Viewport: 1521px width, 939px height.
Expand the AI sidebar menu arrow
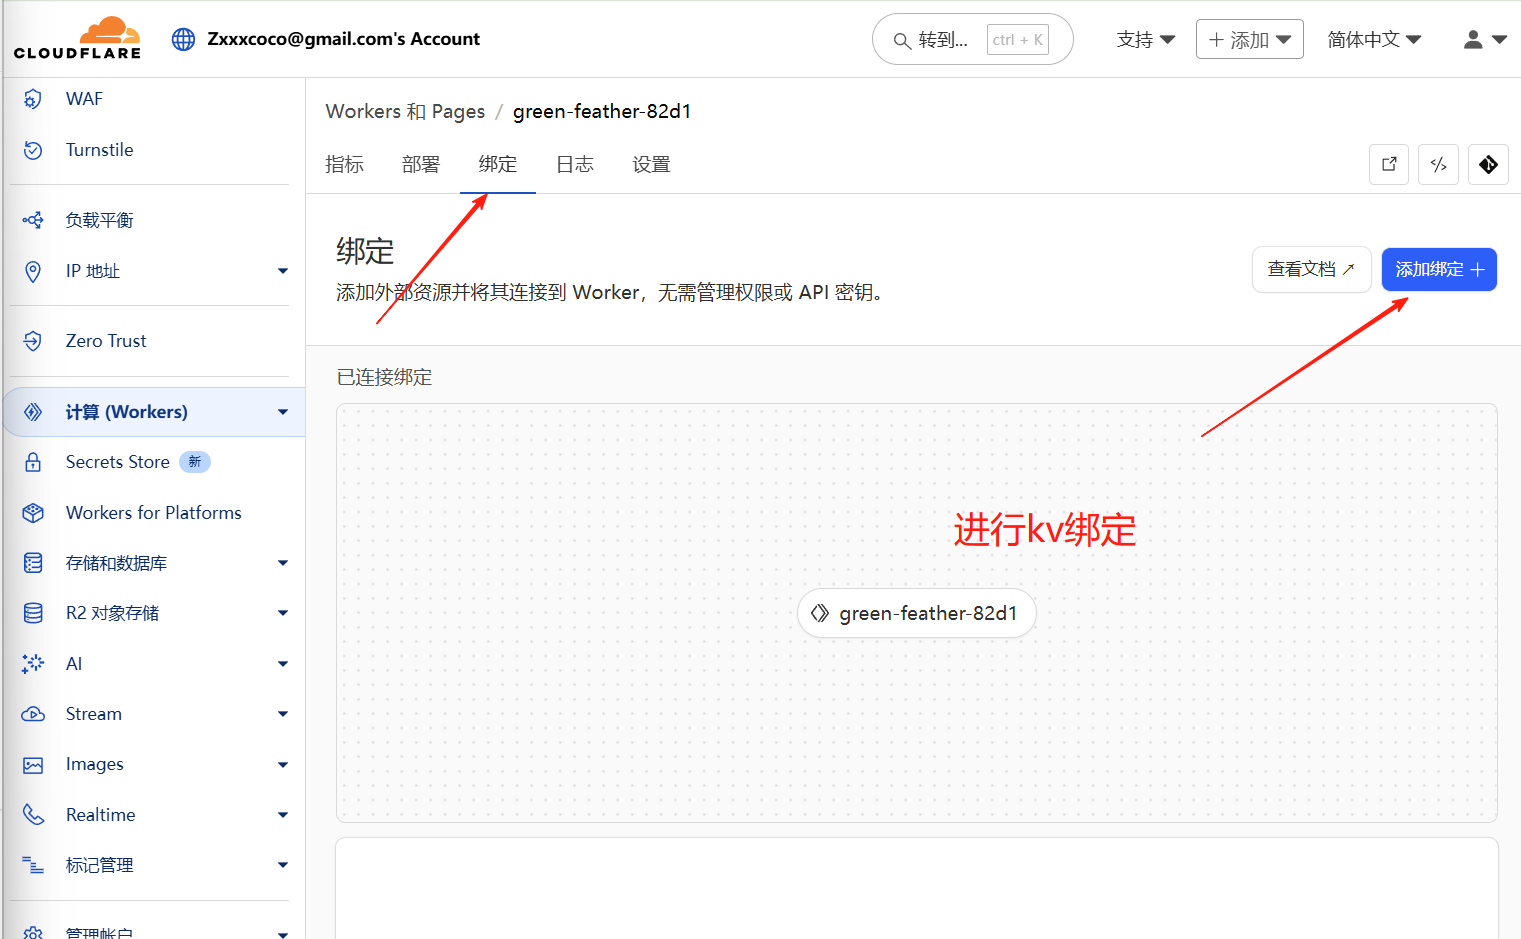[x=283, y=664]
